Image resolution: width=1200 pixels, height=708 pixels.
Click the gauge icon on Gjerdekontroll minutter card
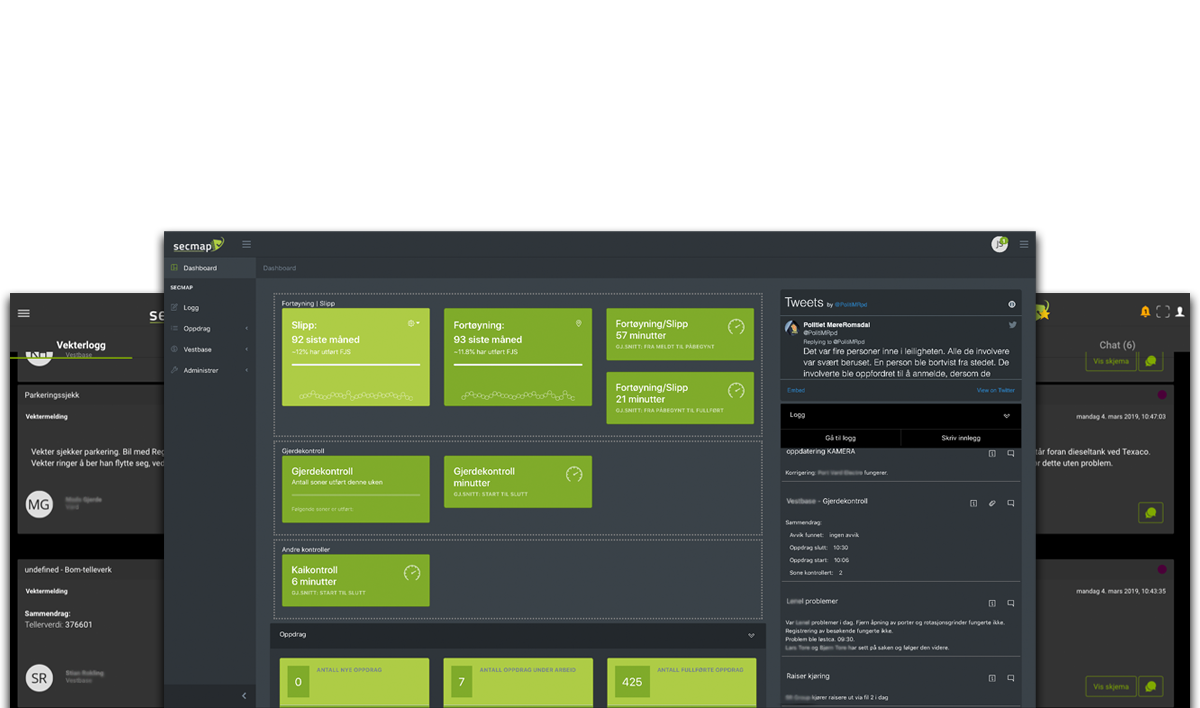coord(574,474)
